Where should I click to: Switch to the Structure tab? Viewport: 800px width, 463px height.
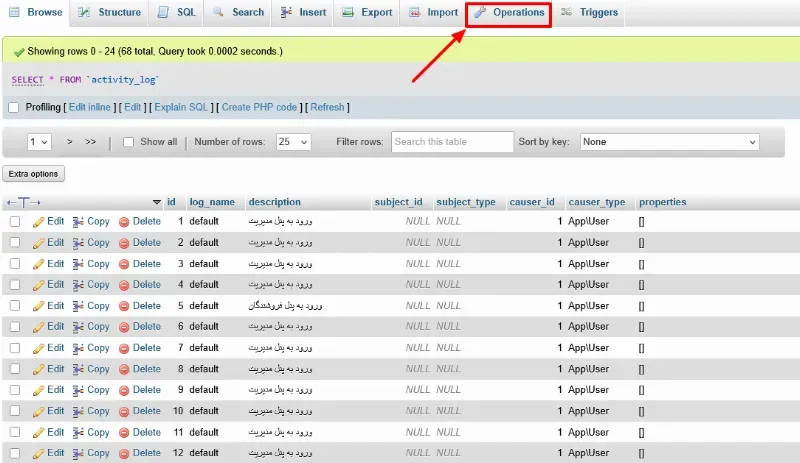click(x=109, y=12)
